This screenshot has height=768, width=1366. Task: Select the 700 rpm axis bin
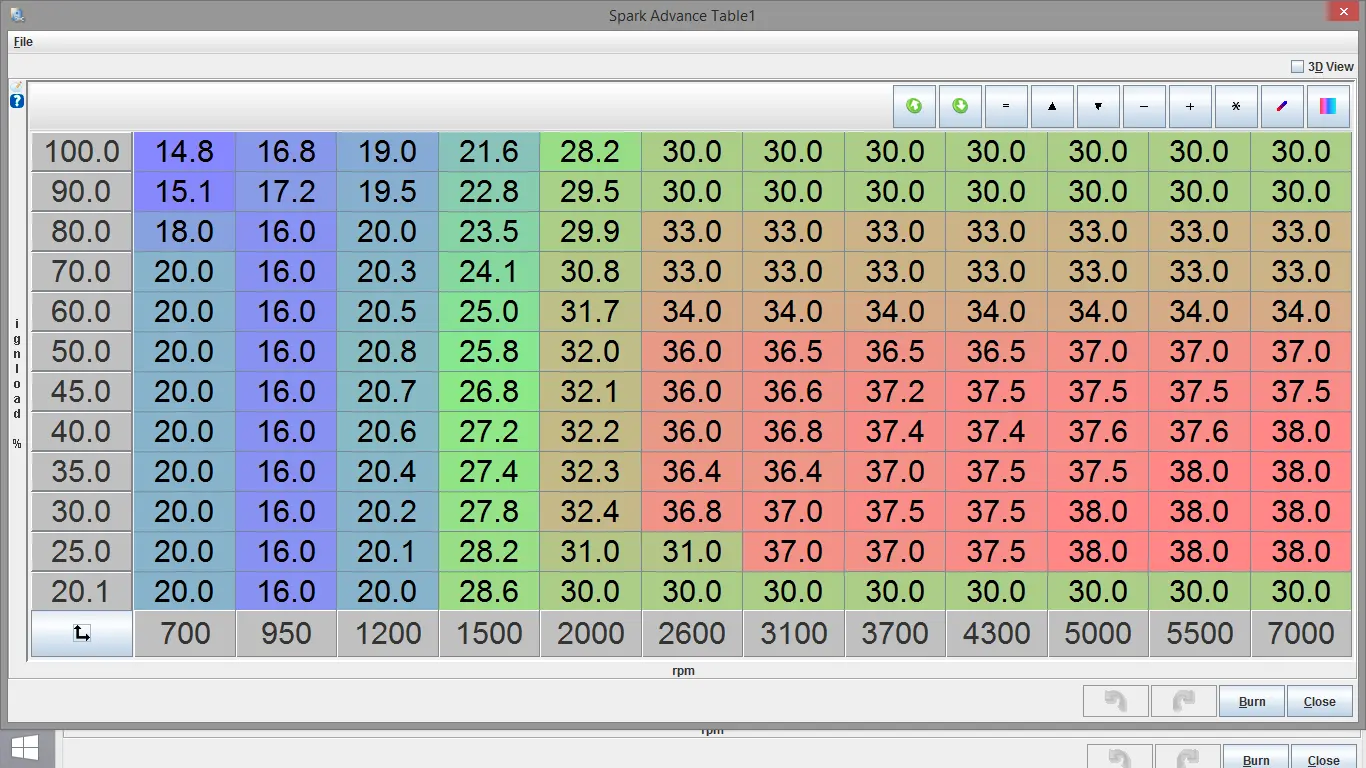pos(185,633)
